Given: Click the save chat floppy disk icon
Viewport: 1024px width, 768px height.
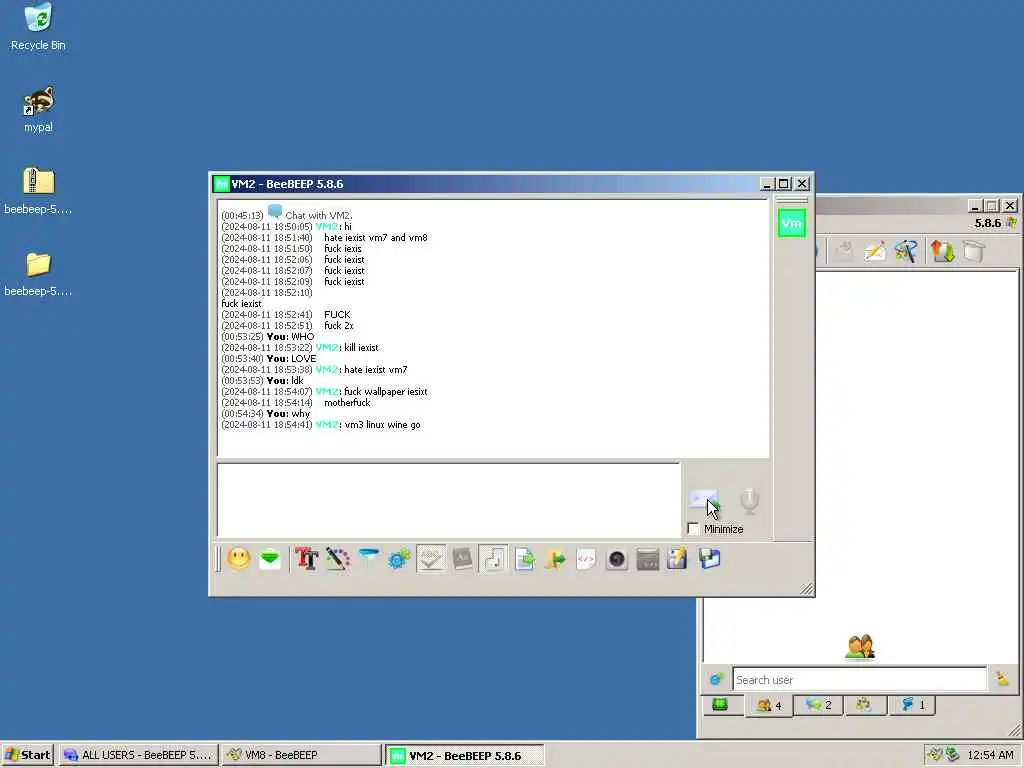Looking at the screenshot, I should (x=709, y=559).
